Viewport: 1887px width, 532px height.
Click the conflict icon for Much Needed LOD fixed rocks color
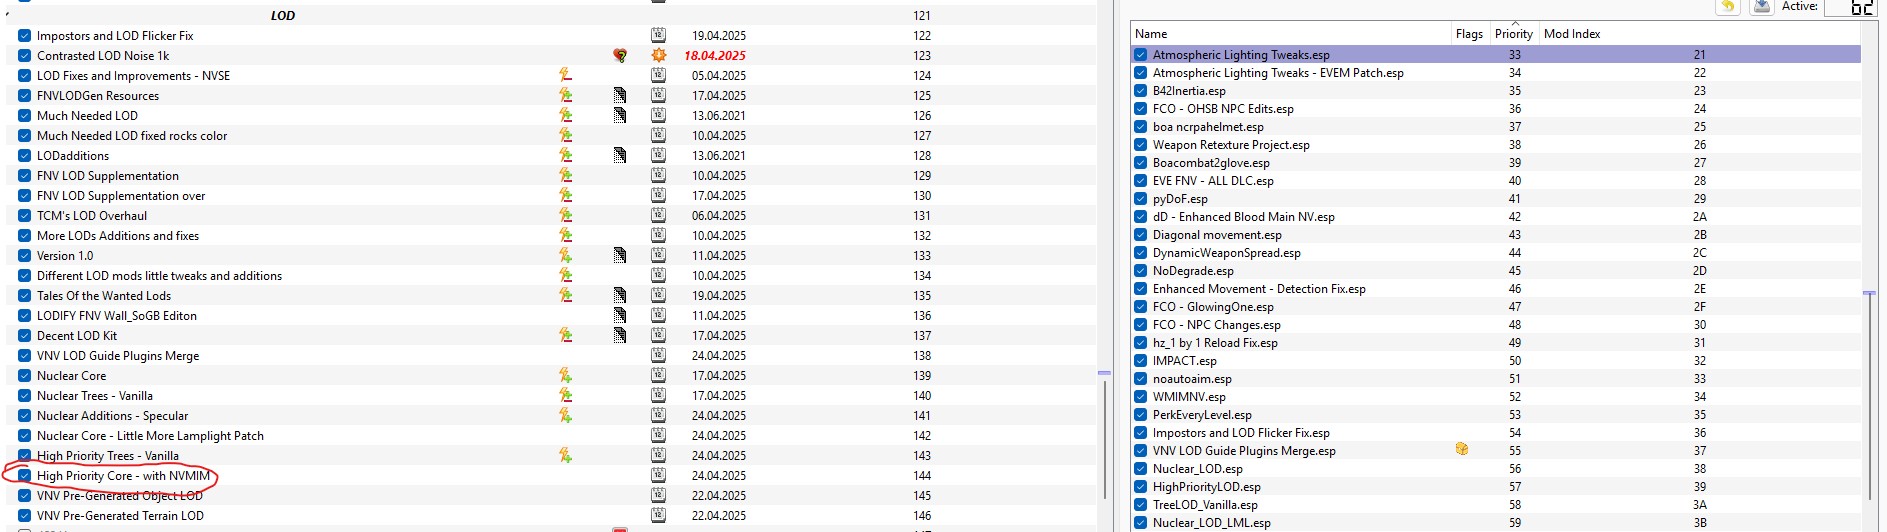click(565, 135)
